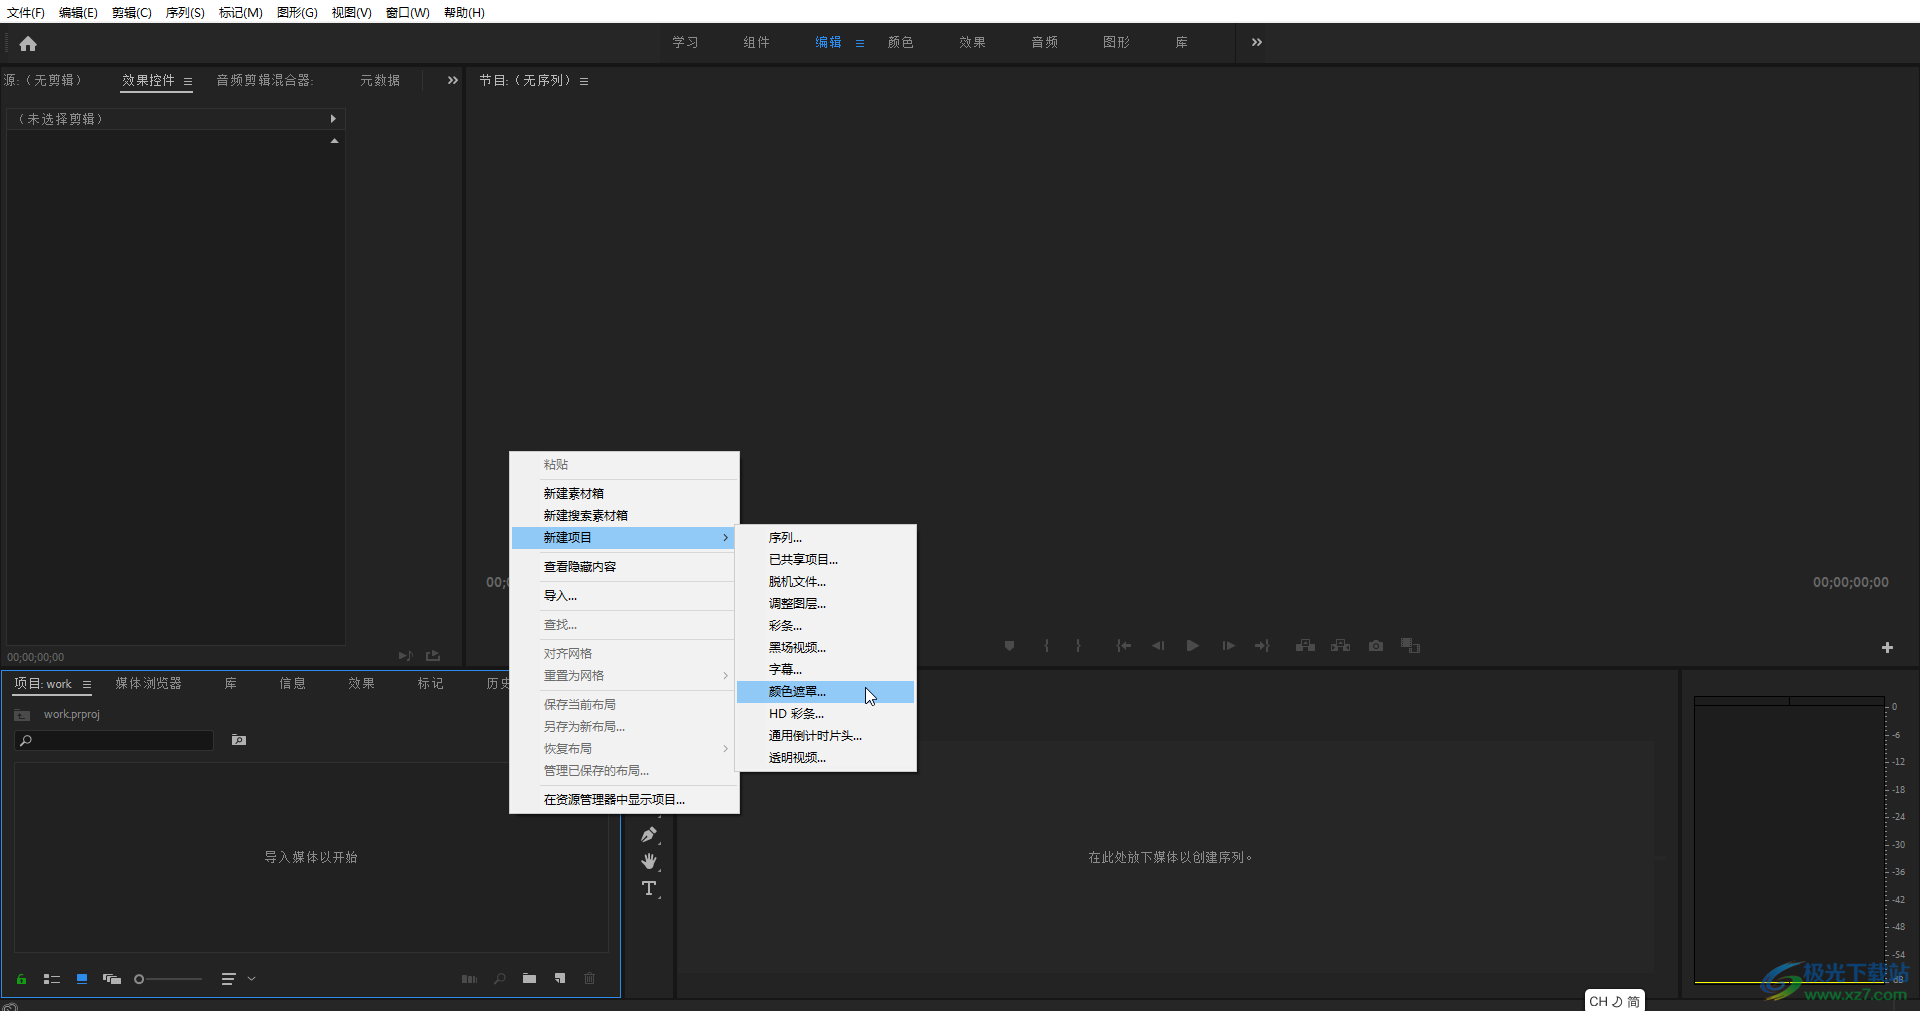The height and width of the screenshot is (1011, 1920).
Task: Click 新建素材箱 in context menu
Action: pos(624,494)
